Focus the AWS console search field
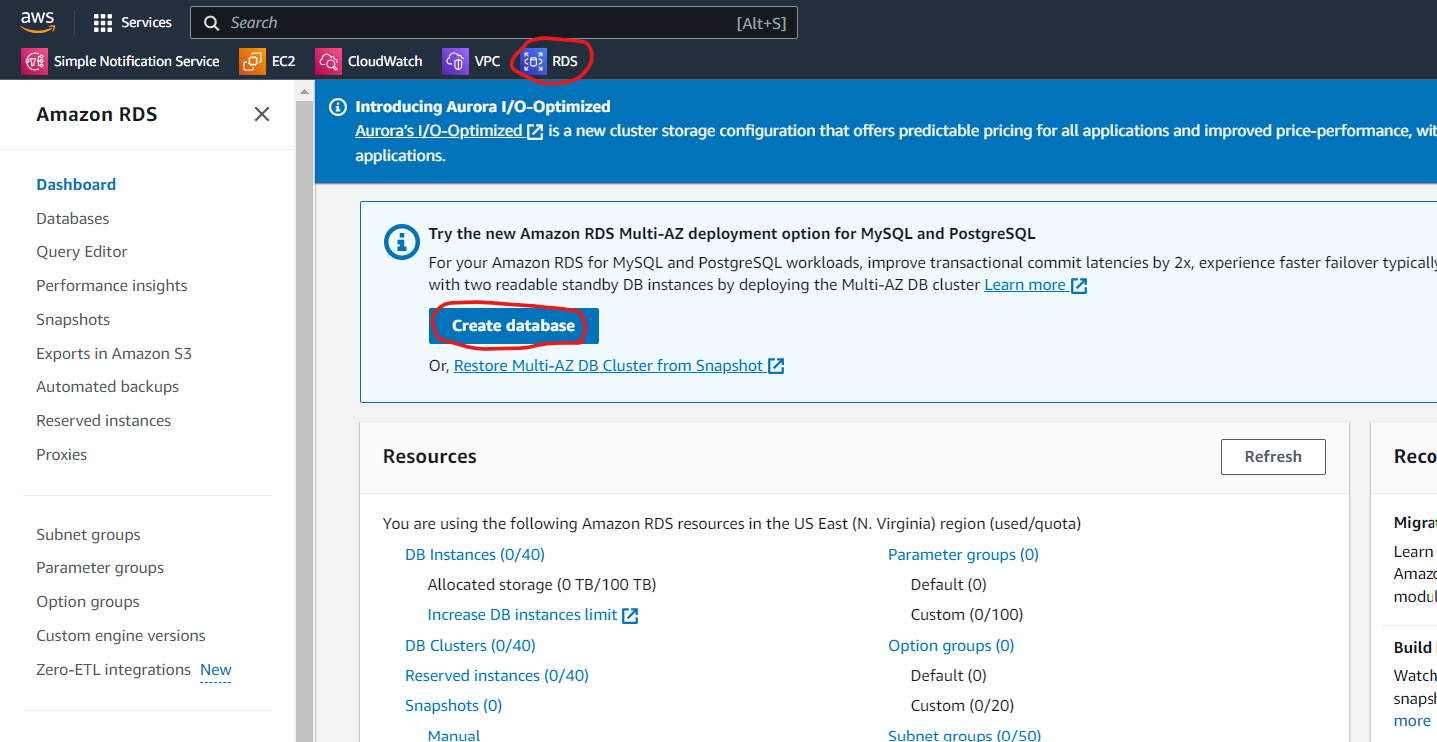The height and width of the screenshot is (742, 1437). 494,22
